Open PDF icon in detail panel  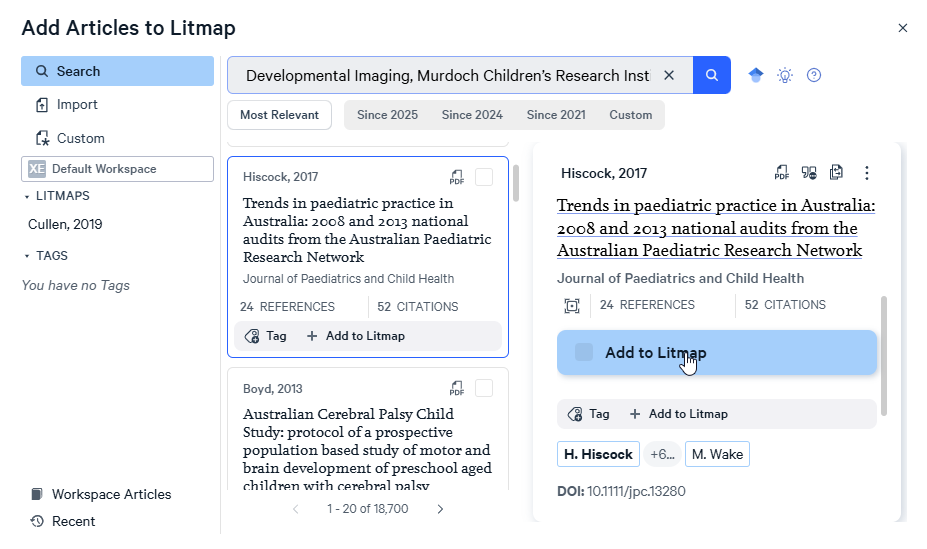782,173
